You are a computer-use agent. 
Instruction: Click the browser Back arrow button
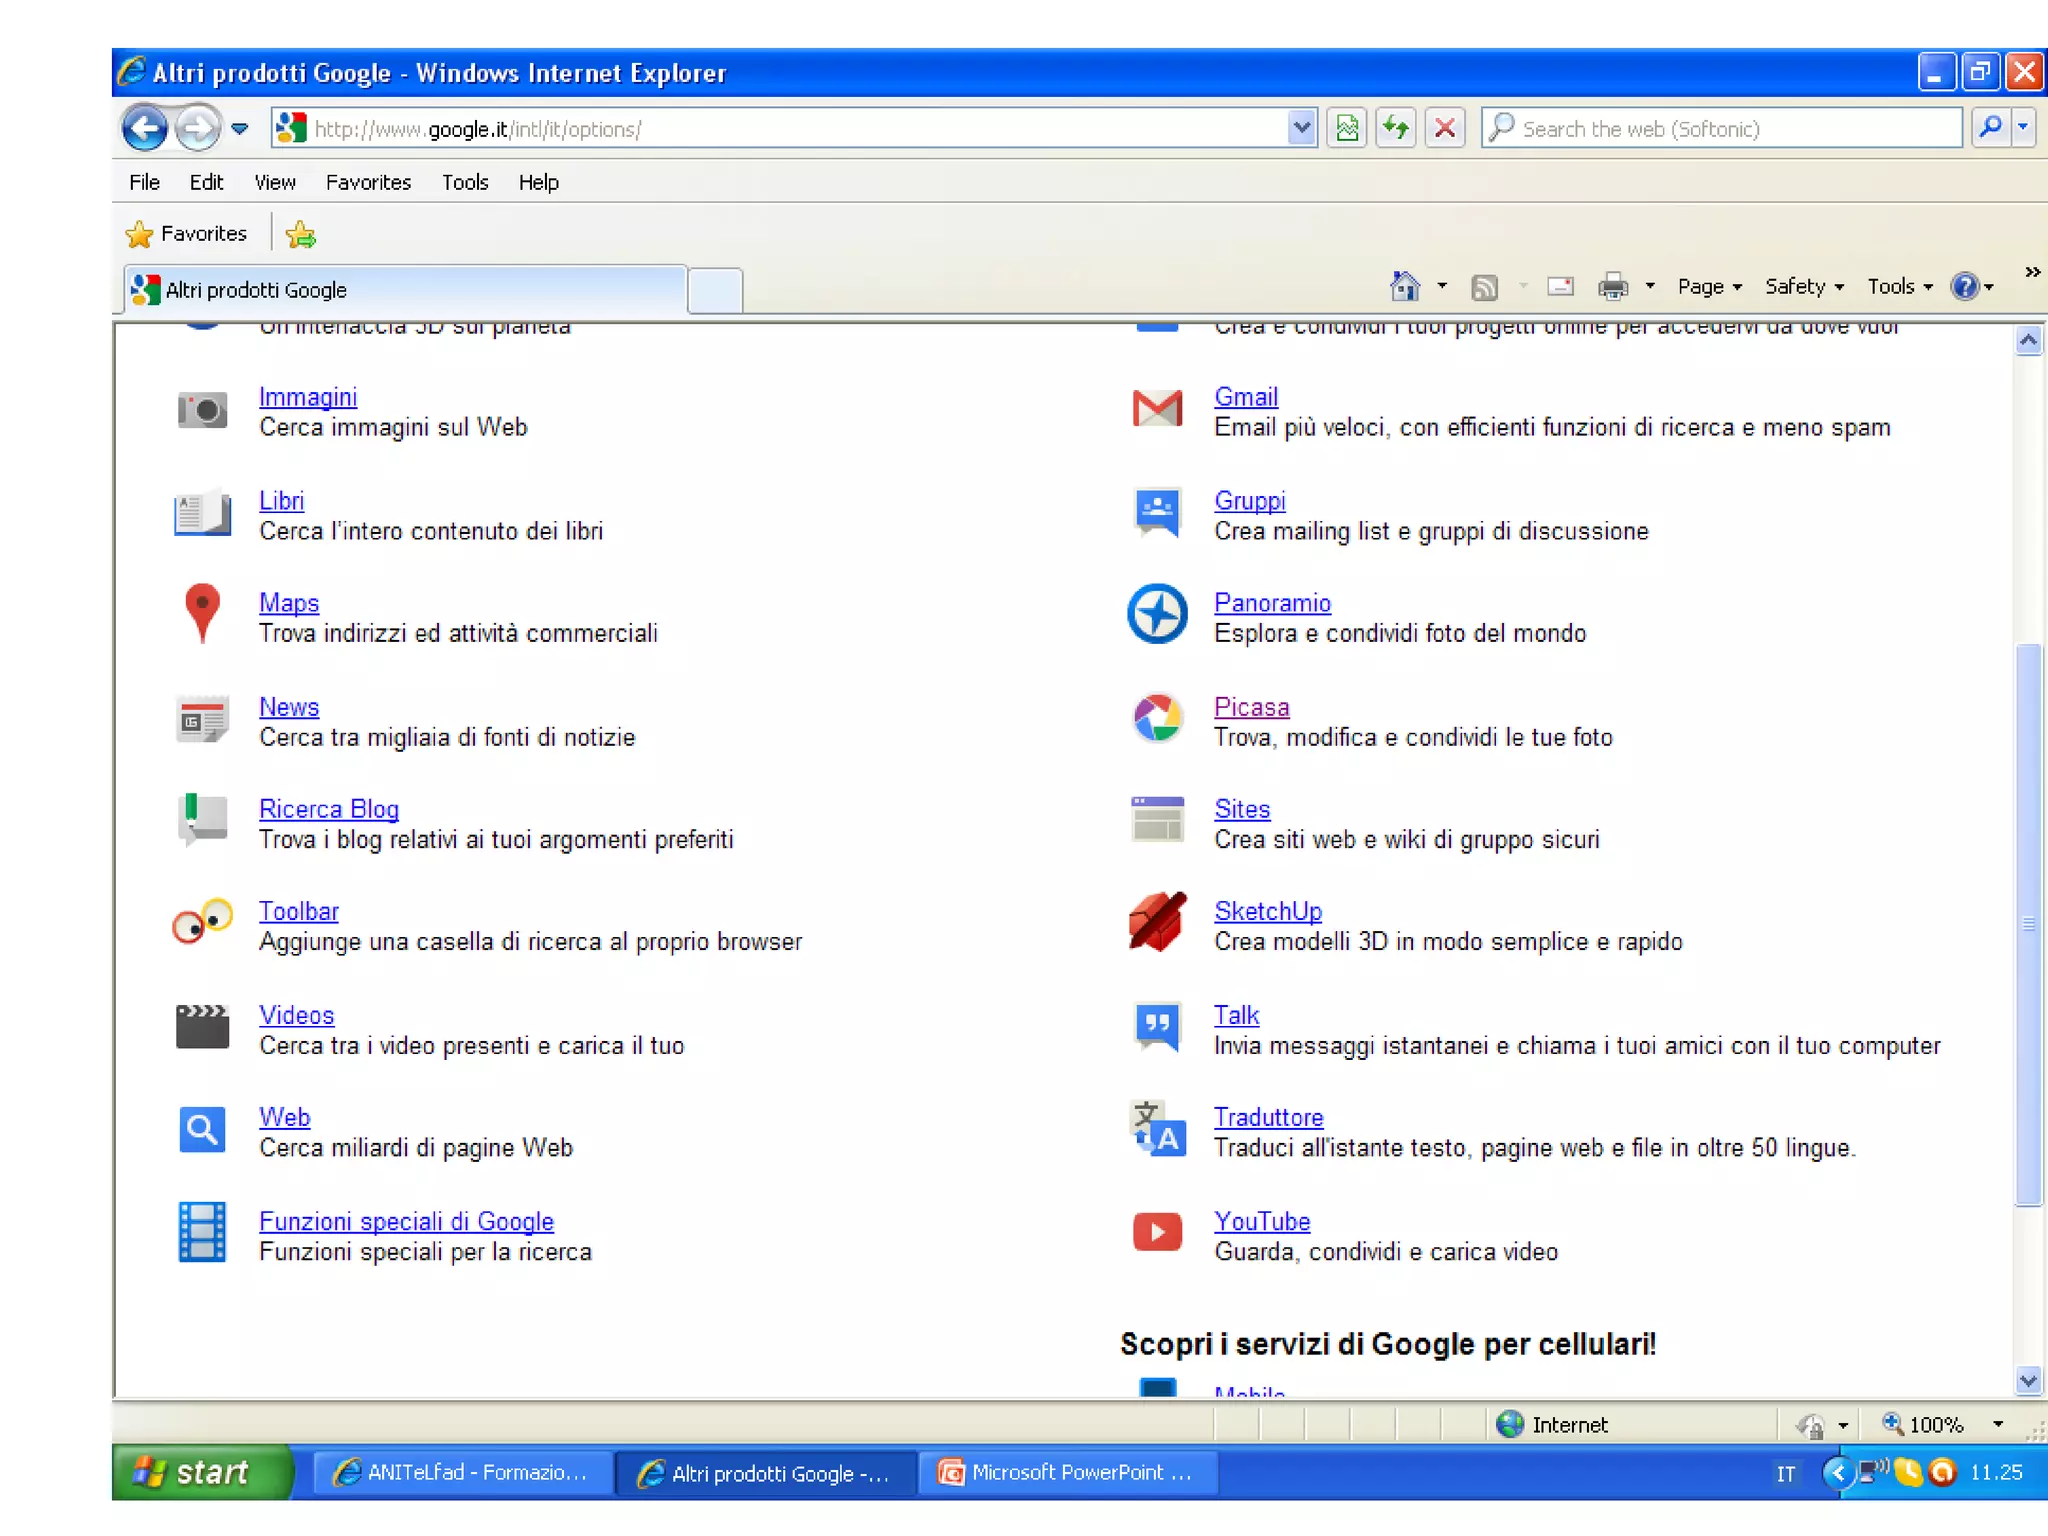coord(145,128)
